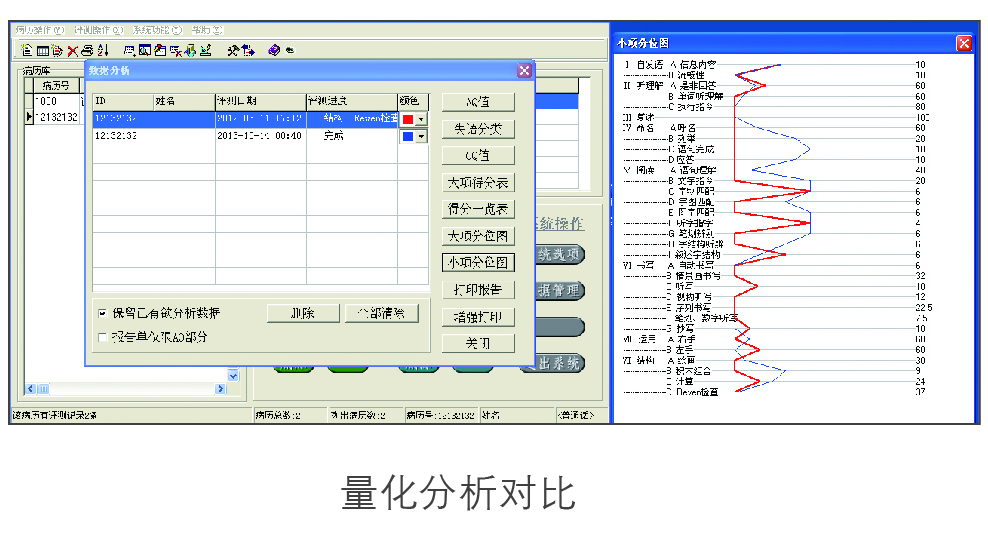Show the 小项分位图 chart

[478, 262]
